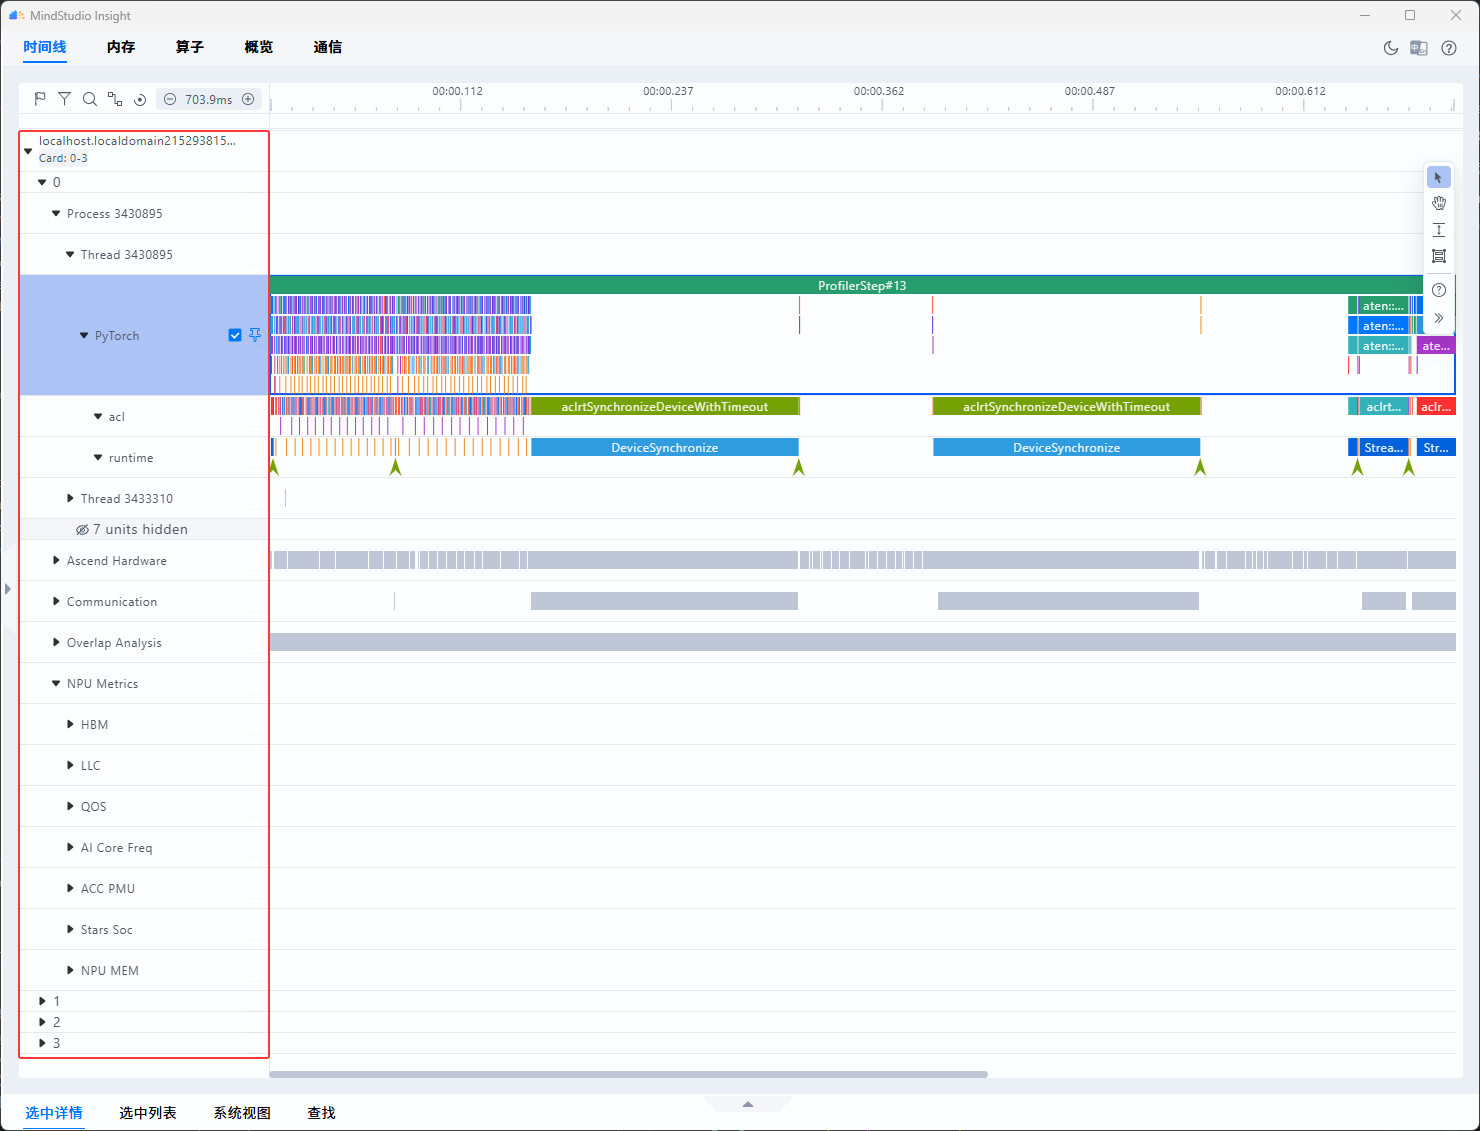1480x1131 pixels.
Task: Select the Stars Soc row
Action: [144, 929]
